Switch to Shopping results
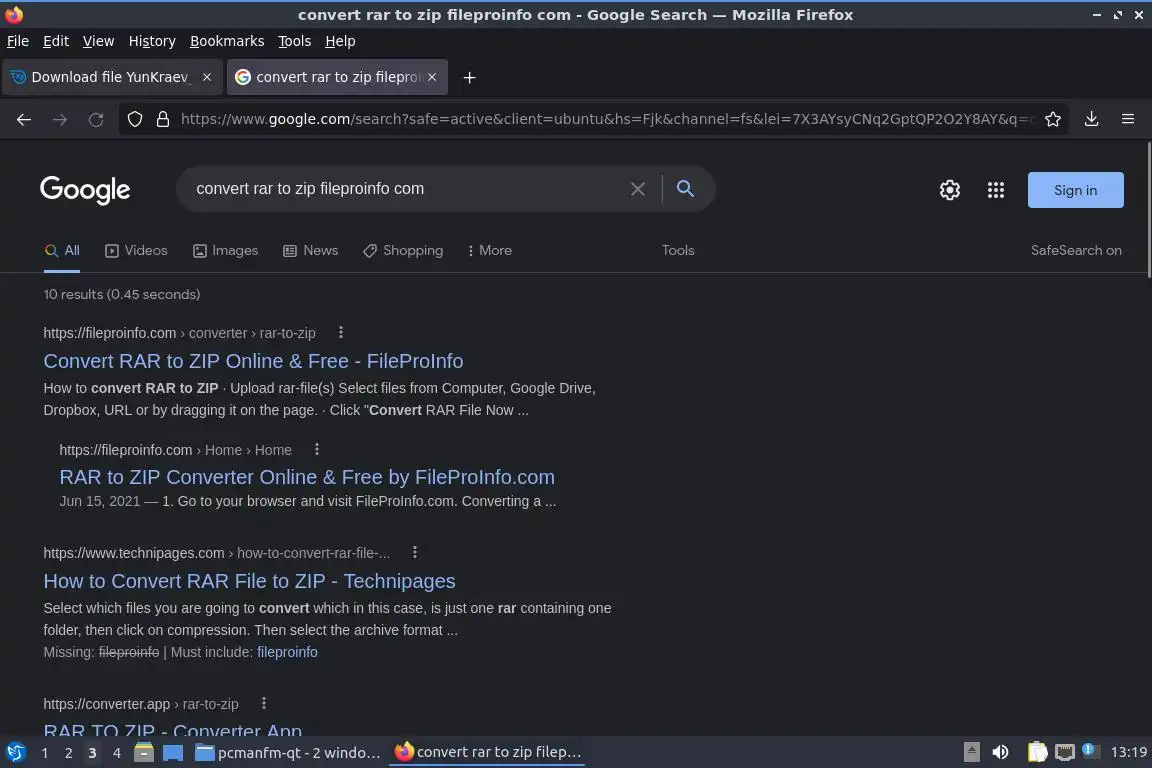The width and height of the screenshot is (1152, 768). click(x=403, y=251)
